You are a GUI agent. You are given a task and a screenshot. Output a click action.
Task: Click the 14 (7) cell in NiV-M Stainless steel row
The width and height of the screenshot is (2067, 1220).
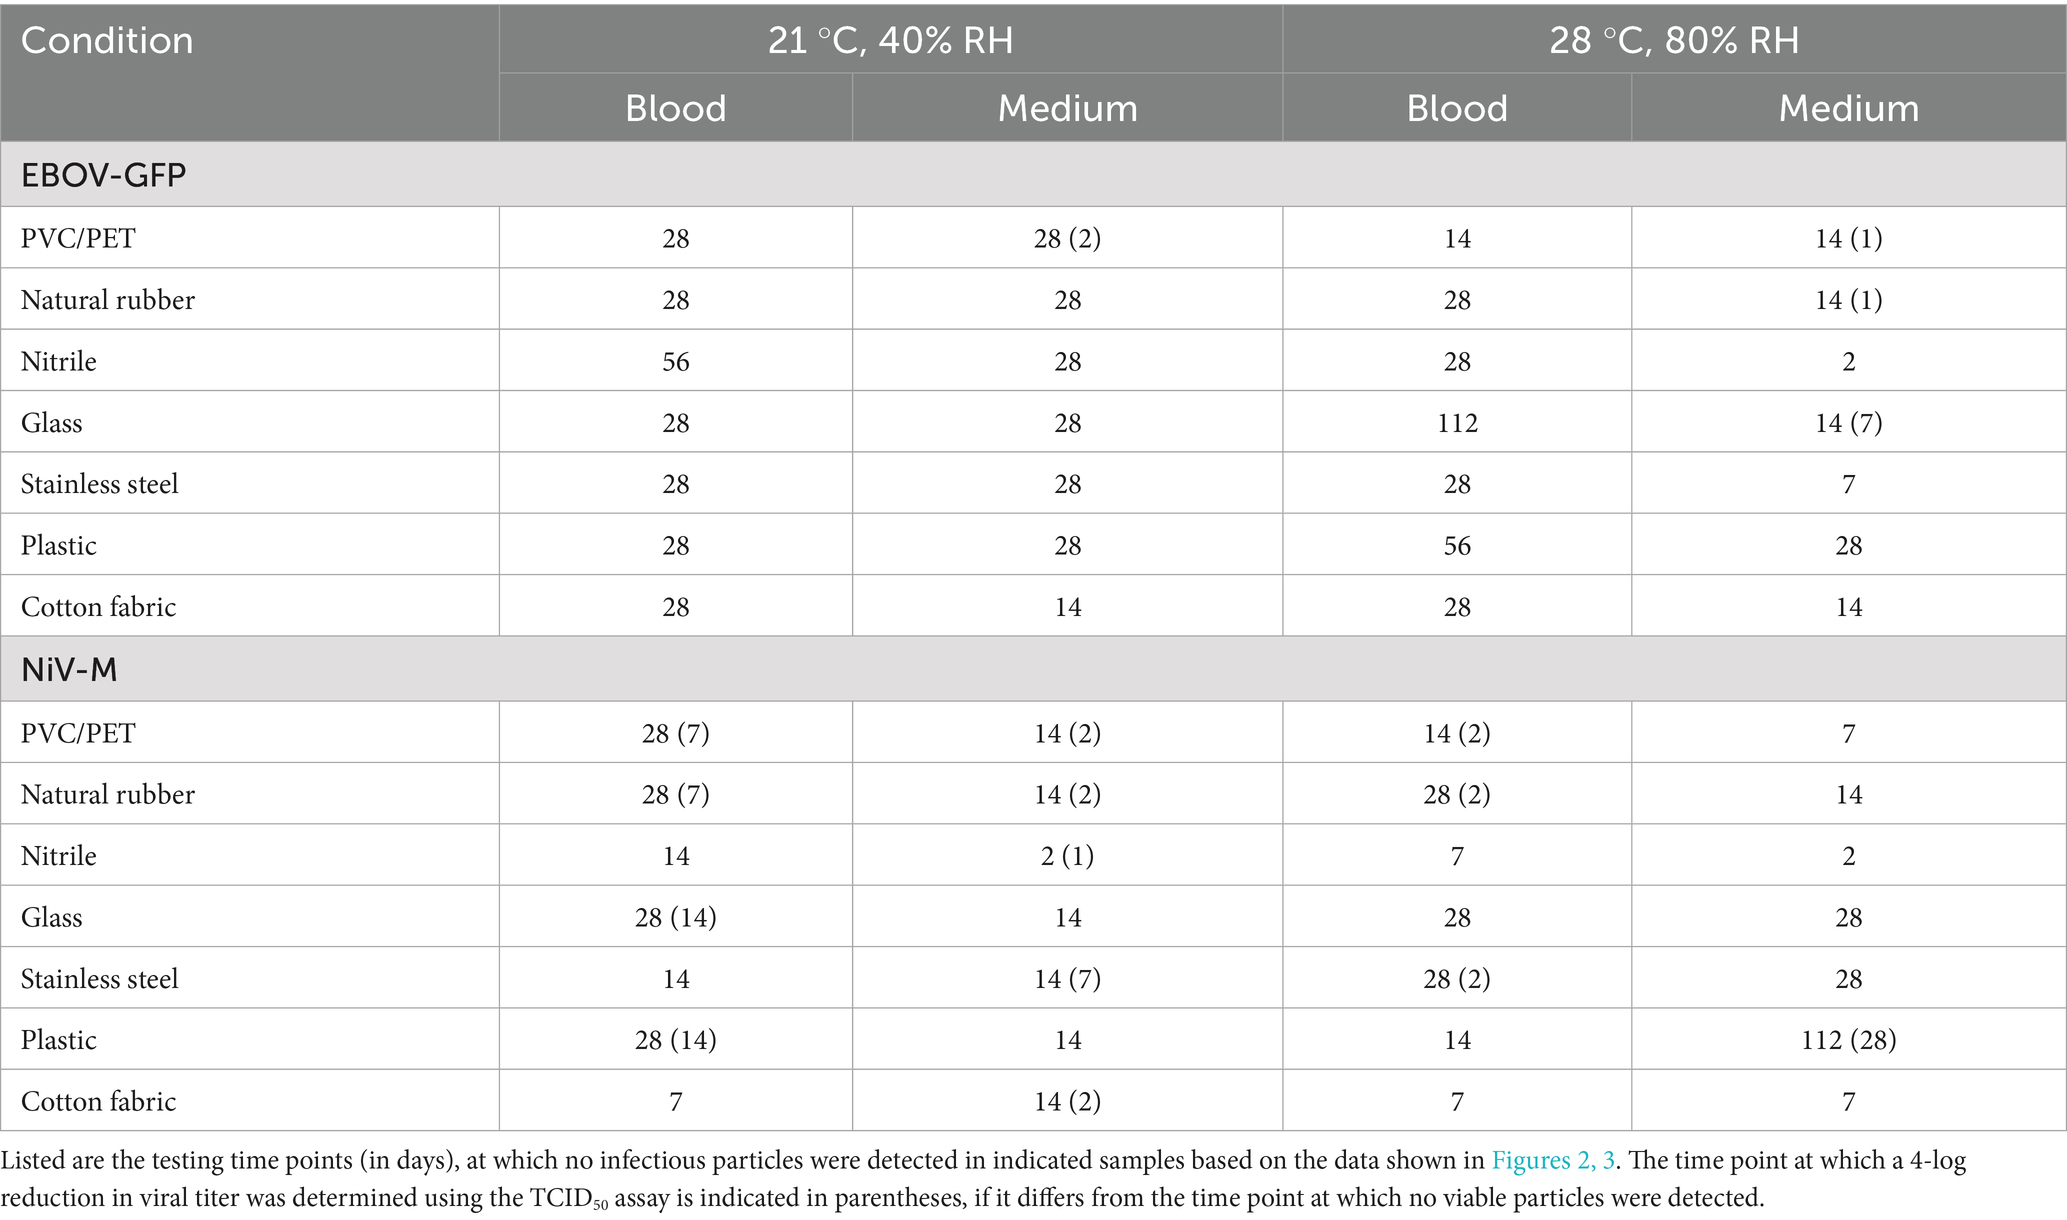coord(1067,979)
